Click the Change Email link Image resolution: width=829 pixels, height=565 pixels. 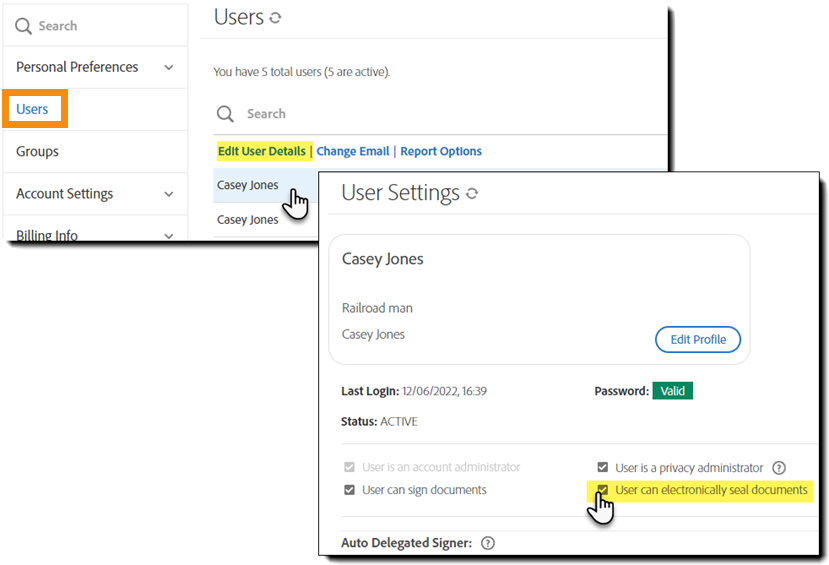[353, 151]
